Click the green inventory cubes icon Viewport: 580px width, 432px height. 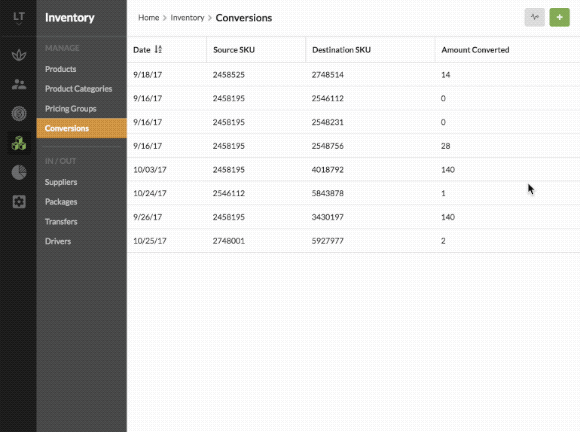click(x=19, y=143)
